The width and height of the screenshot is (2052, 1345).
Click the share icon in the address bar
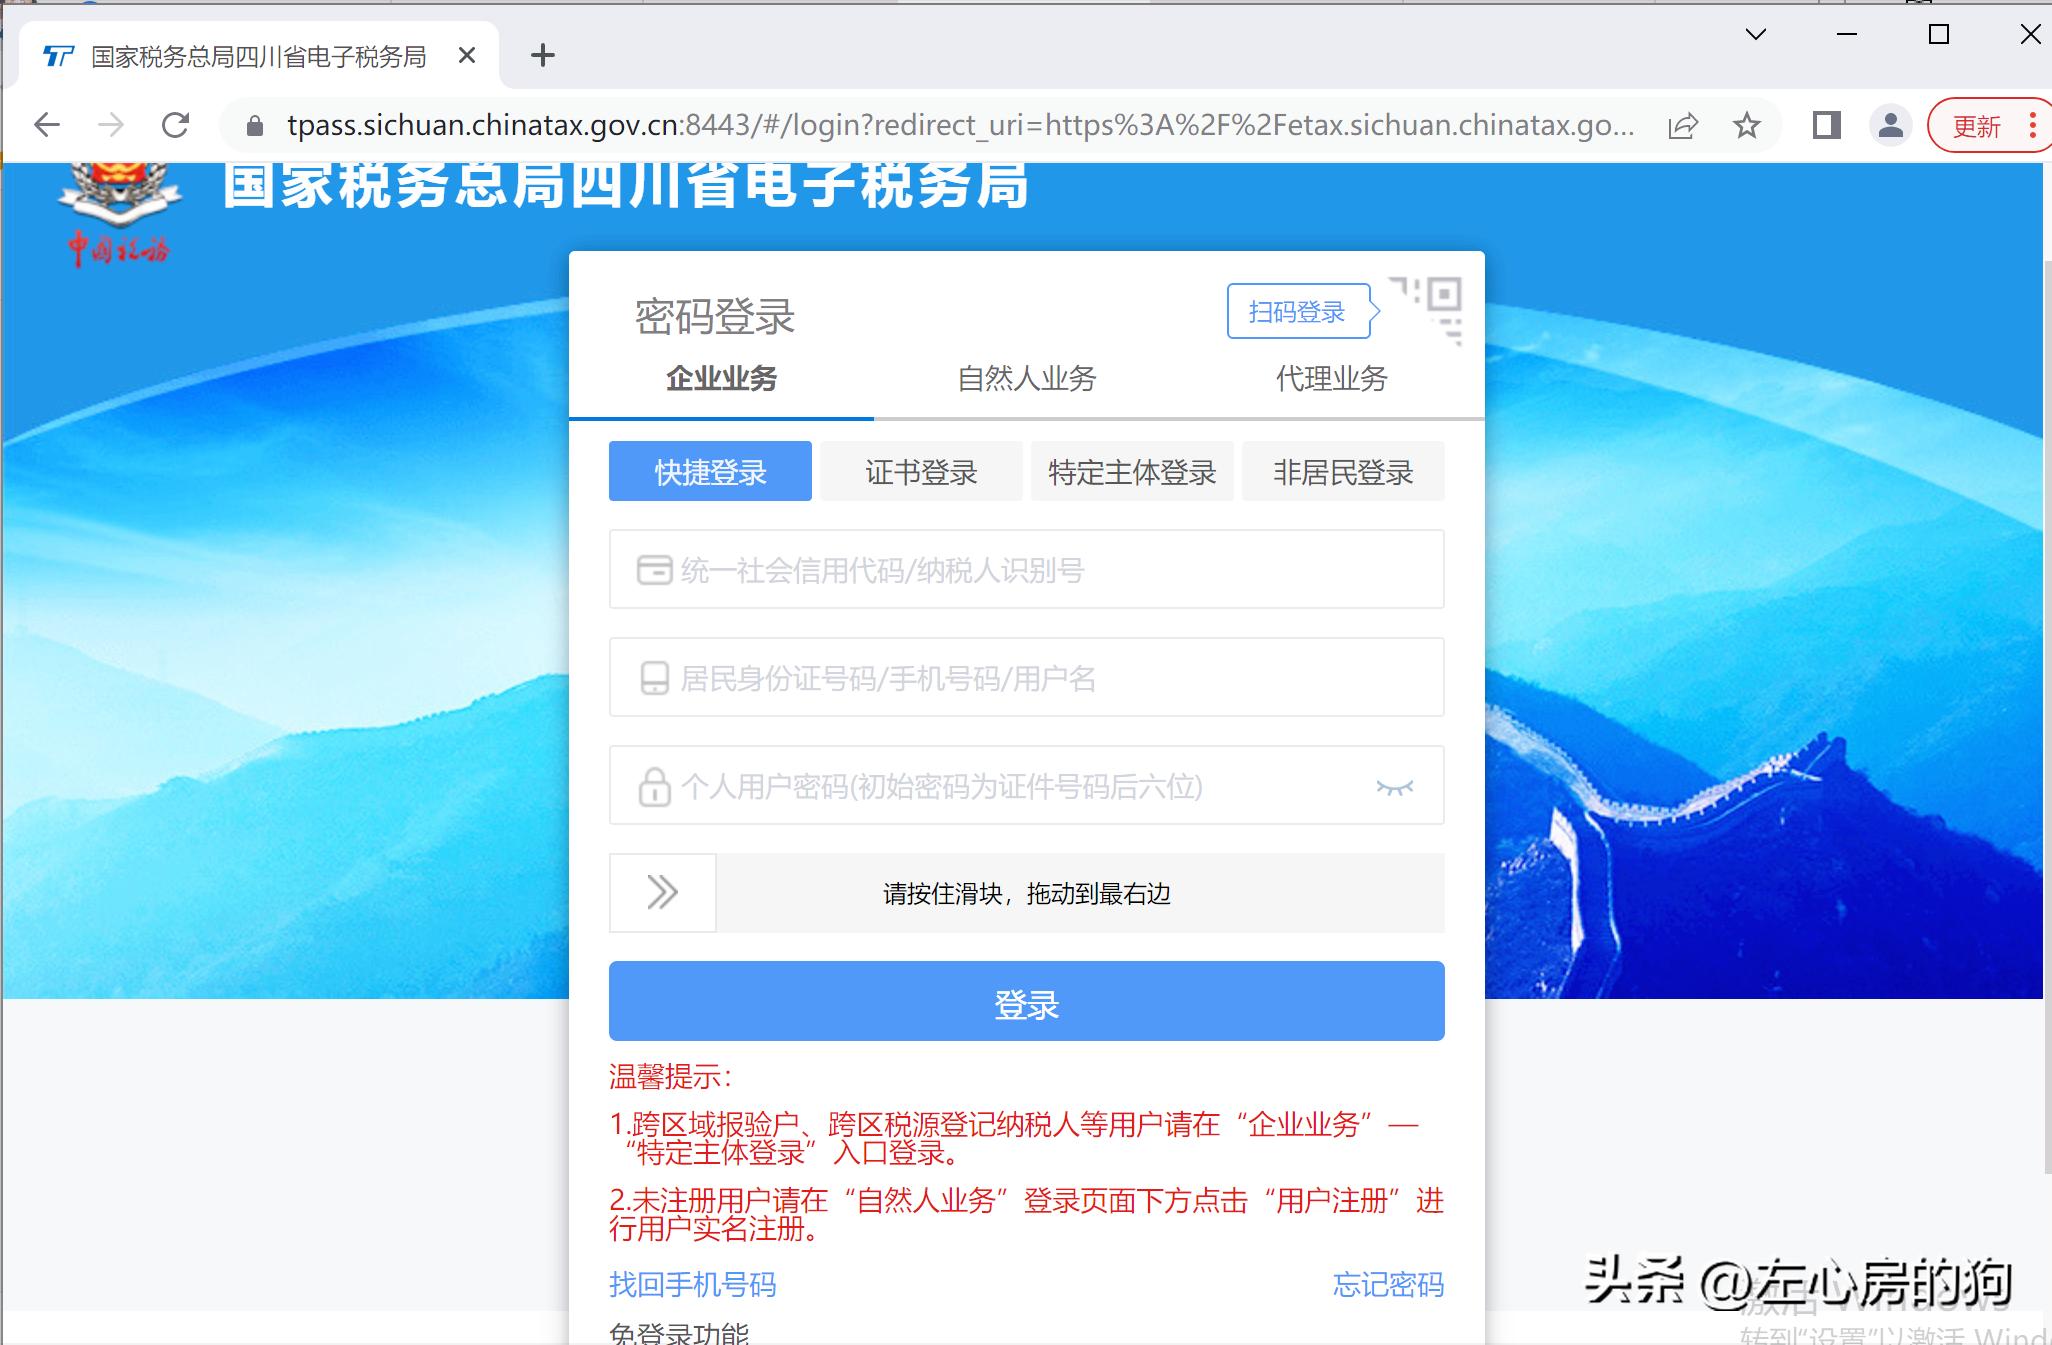[1683, 124]
